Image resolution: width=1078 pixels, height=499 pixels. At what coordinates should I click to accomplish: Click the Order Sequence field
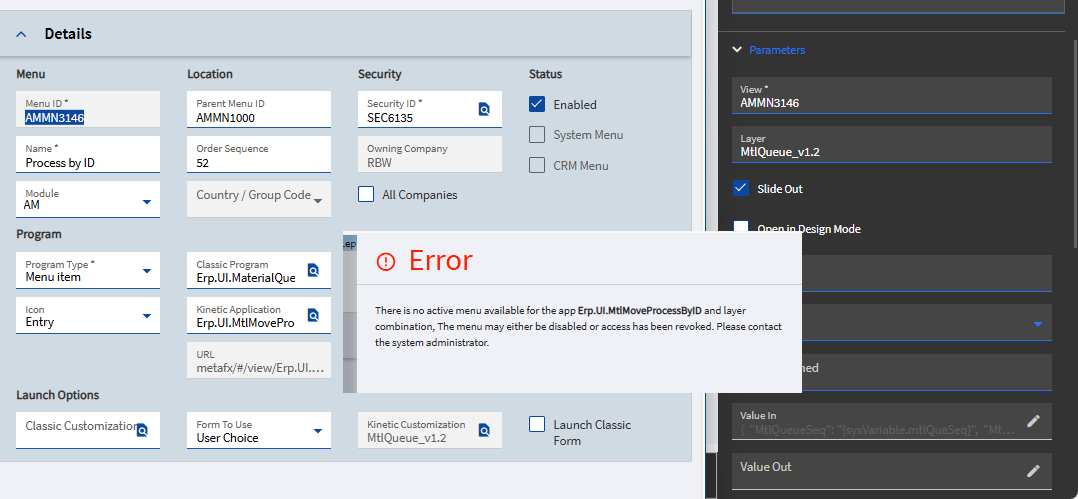[x=258, y=155]
